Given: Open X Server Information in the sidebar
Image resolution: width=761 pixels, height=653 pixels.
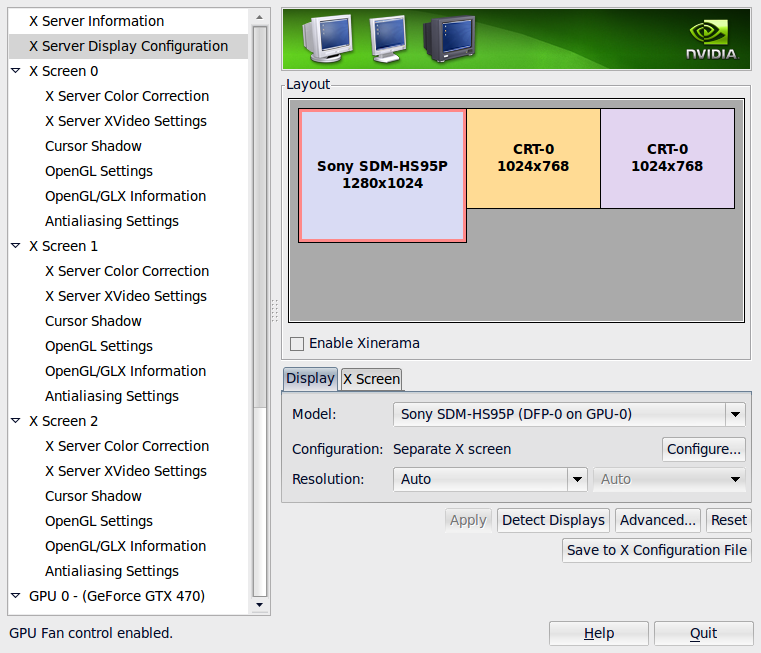Looking at the screenshot, I should pyautogui.click(x=96, y=21).
